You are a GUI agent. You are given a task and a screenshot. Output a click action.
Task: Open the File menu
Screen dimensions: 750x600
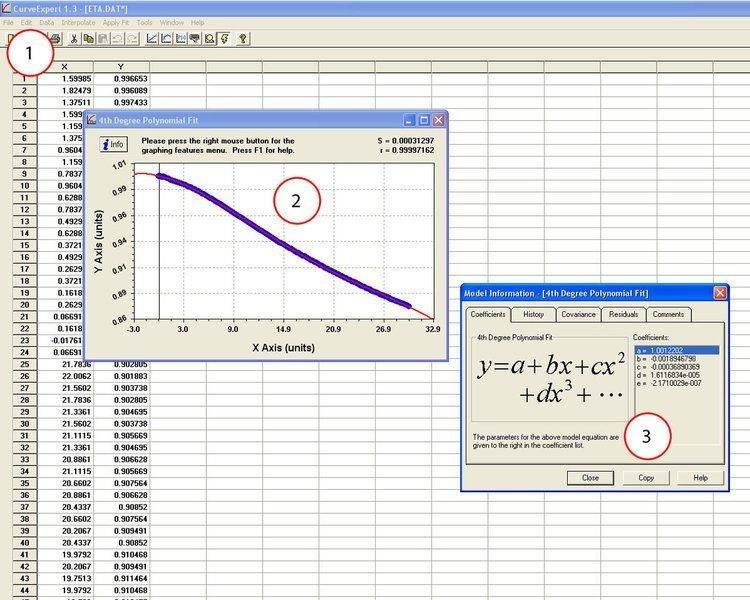click(x=9, y=22)
